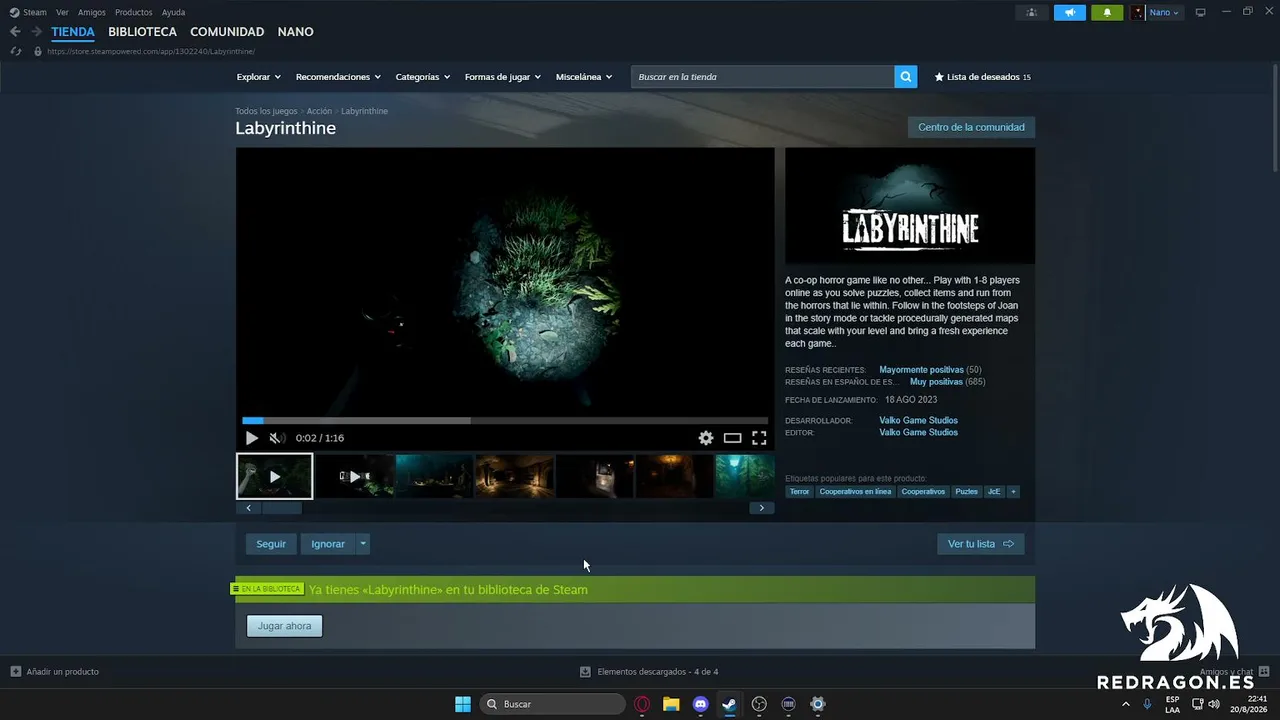Click the Ignorar button
Viewport: 1280px width, 720px height.
pos(328,544)
